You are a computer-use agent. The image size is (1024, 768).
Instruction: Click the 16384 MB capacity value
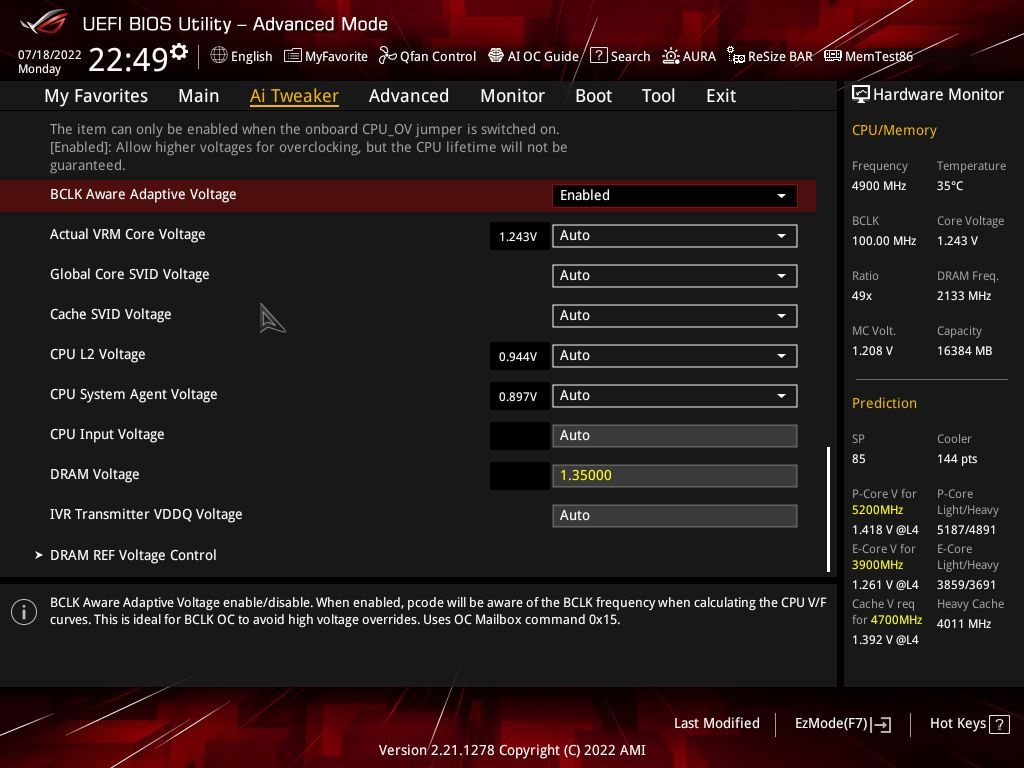tap(965, 351)
